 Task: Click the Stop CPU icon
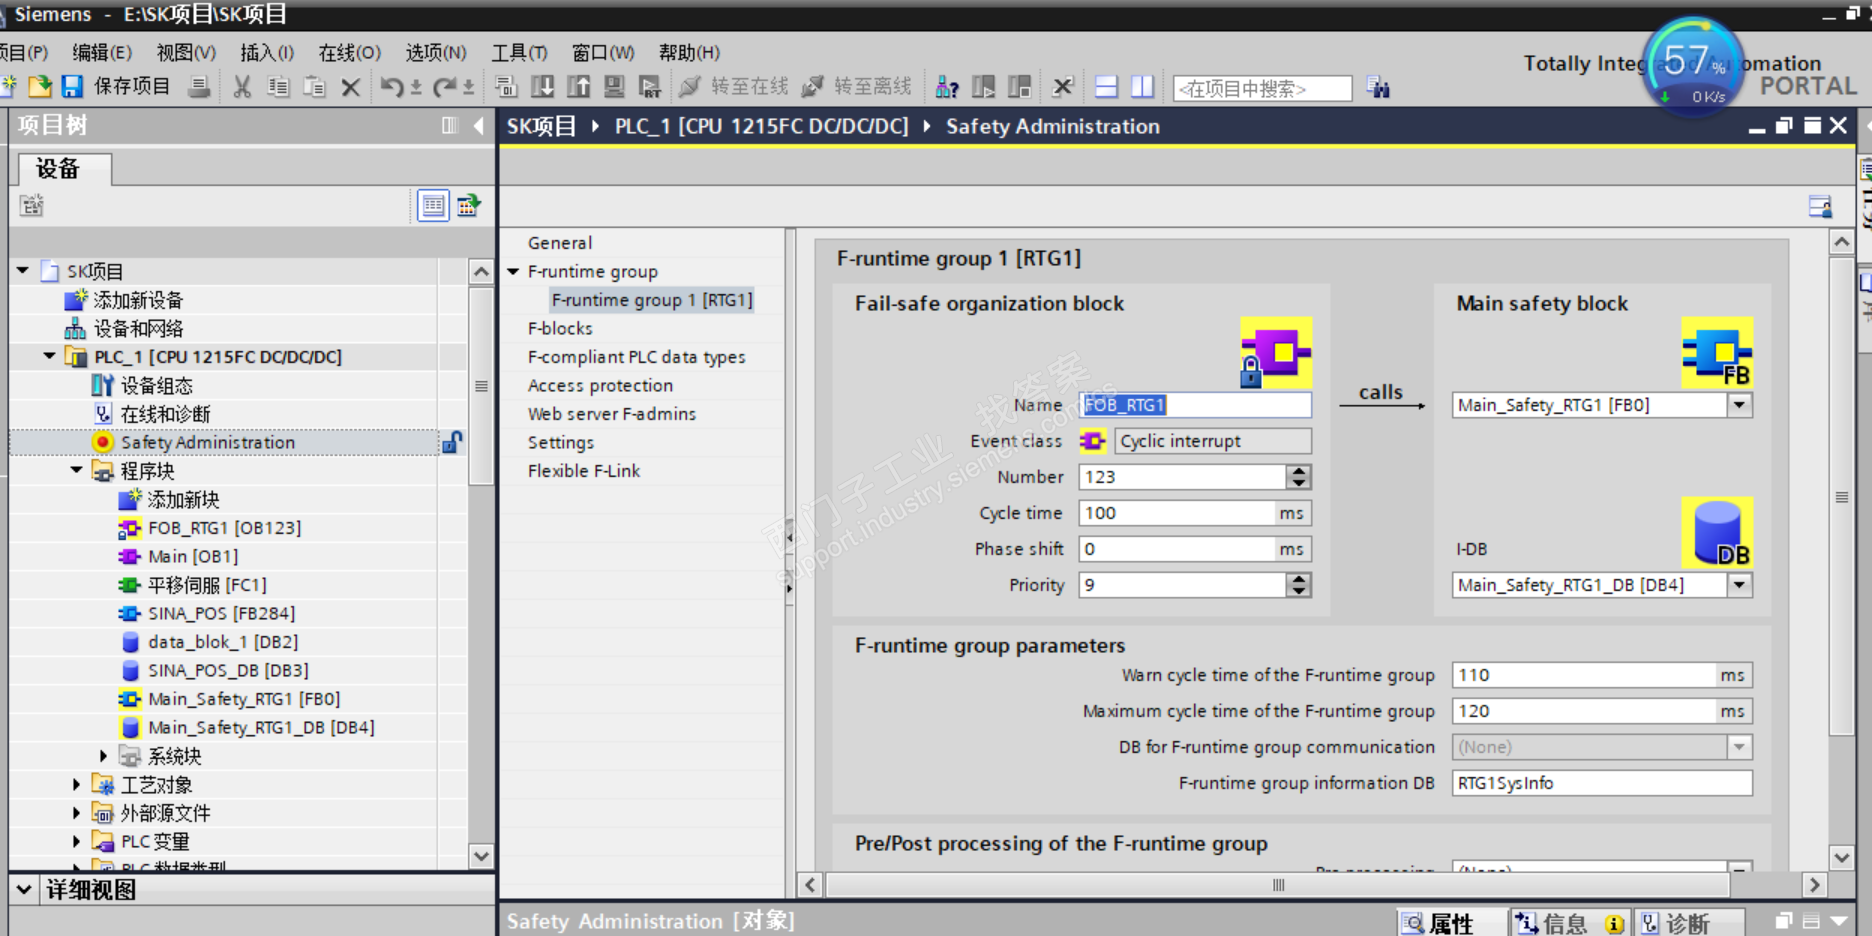[x=1020, y=87]
